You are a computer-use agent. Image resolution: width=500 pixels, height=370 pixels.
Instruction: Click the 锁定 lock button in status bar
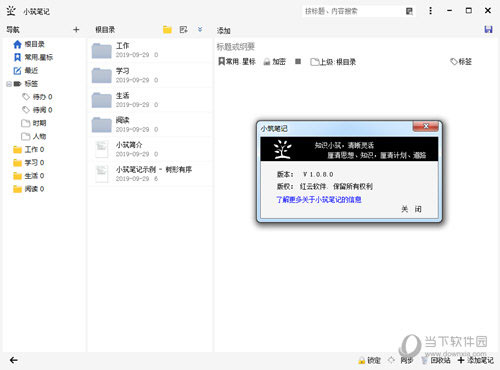tap(369, 360)
